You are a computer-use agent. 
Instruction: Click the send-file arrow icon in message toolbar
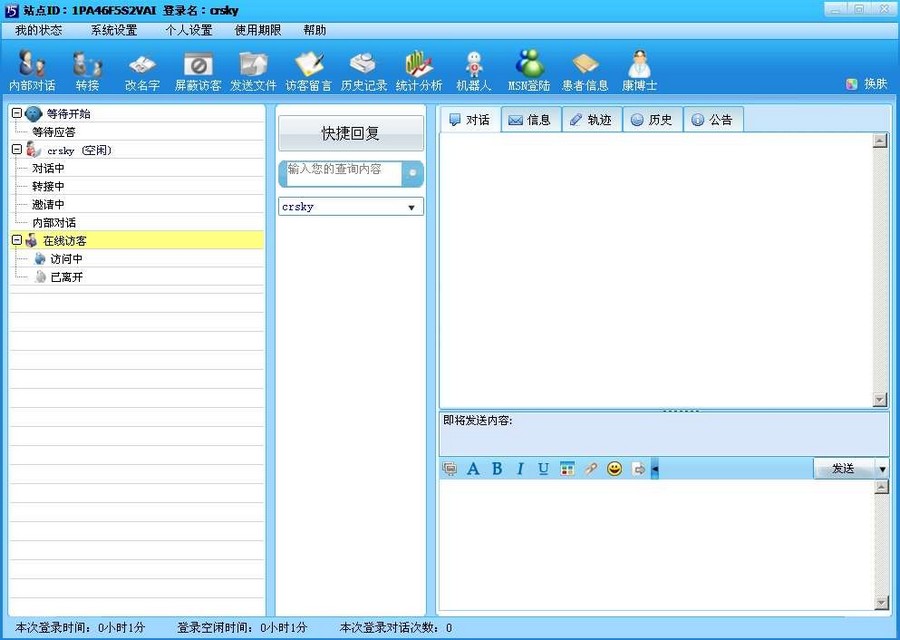(x=638, y=469)
